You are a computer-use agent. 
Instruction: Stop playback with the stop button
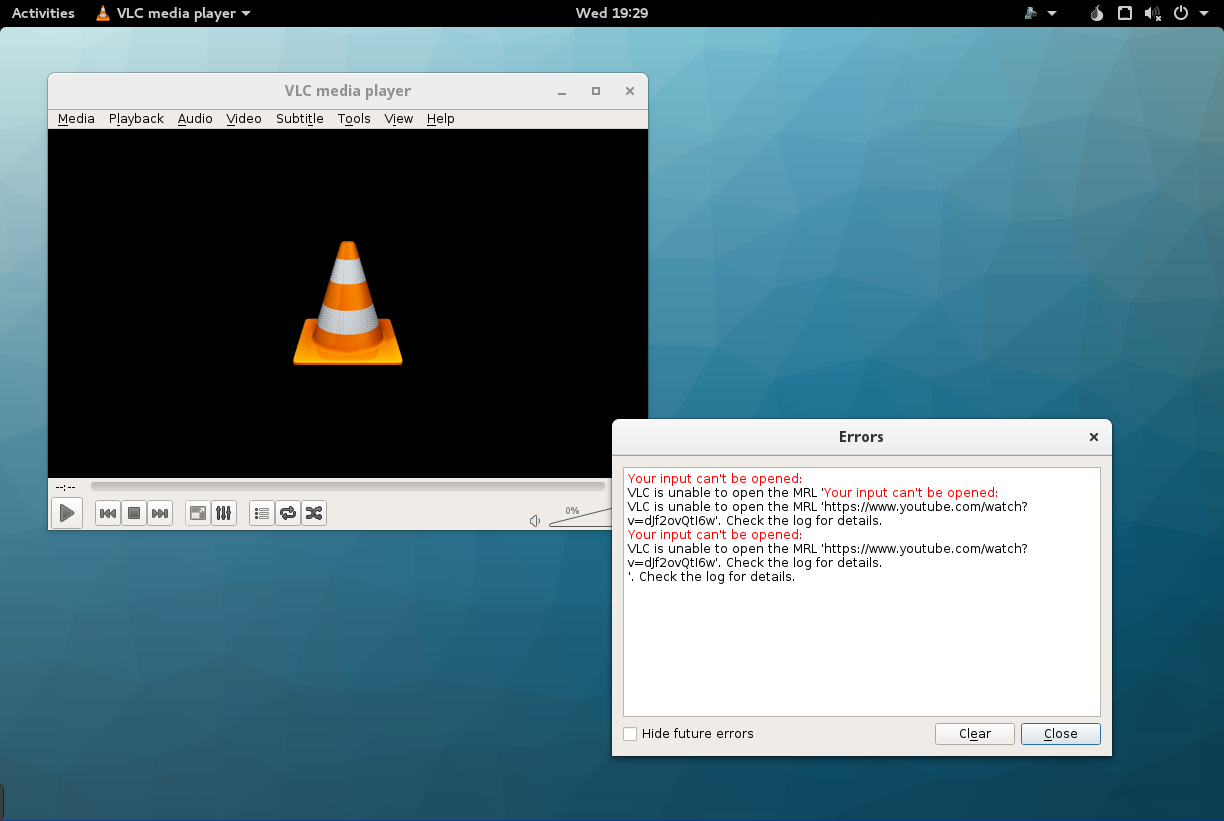134,513
